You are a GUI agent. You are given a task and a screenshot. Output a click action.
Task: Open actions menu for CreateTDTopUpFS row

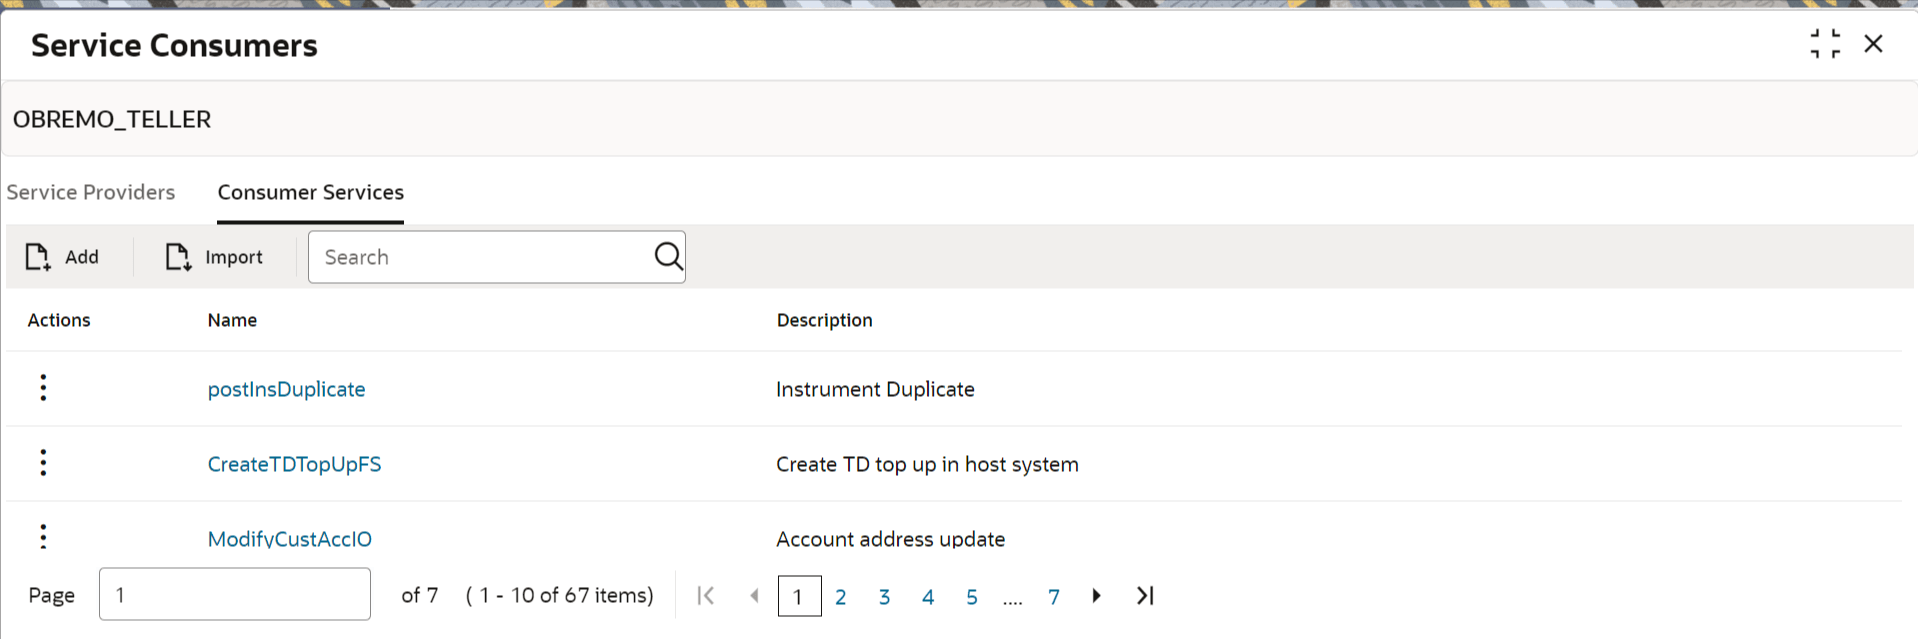coord(43,463)
